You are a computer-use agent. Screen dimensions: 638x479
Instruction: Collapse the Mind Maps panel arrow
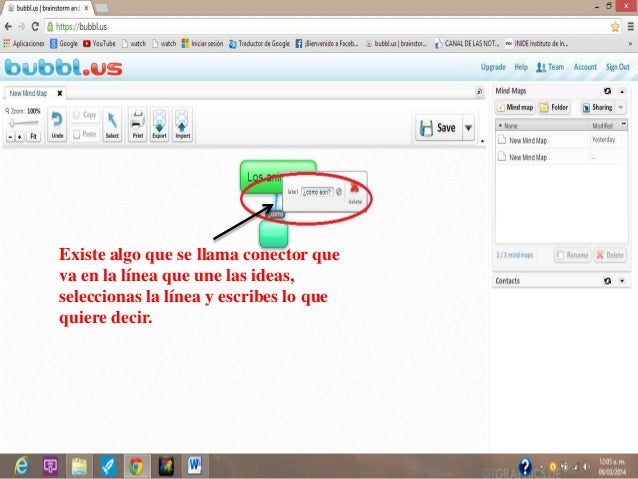pyautogui.click(x=622, y=92)
